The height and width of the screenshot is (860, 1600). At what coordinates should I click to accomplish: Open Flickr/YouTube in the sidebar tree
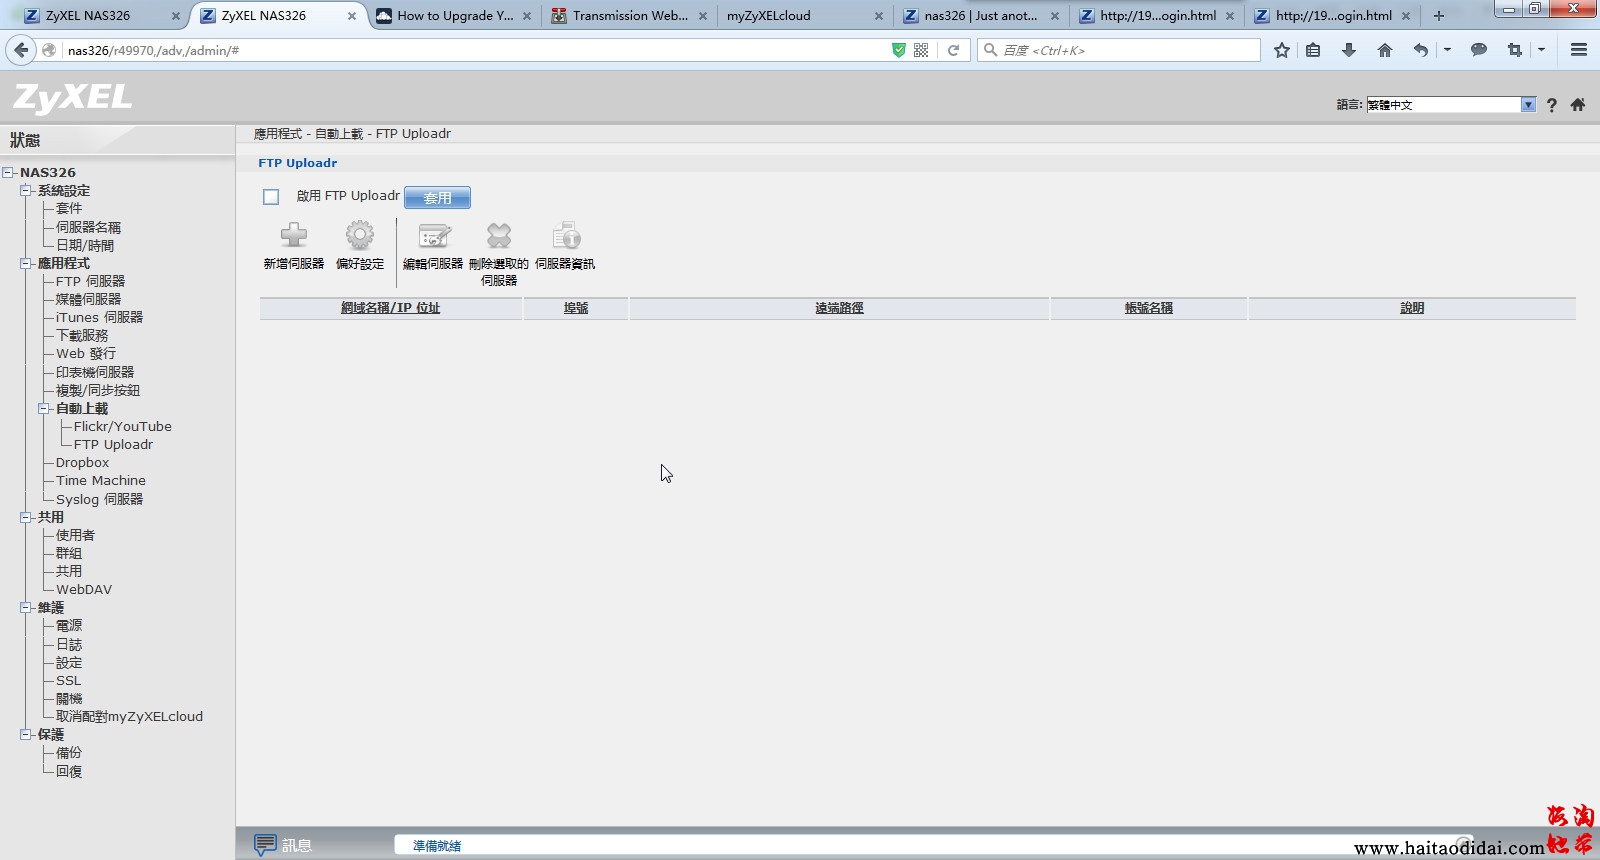pyautogui.click(x=122, y=427)
